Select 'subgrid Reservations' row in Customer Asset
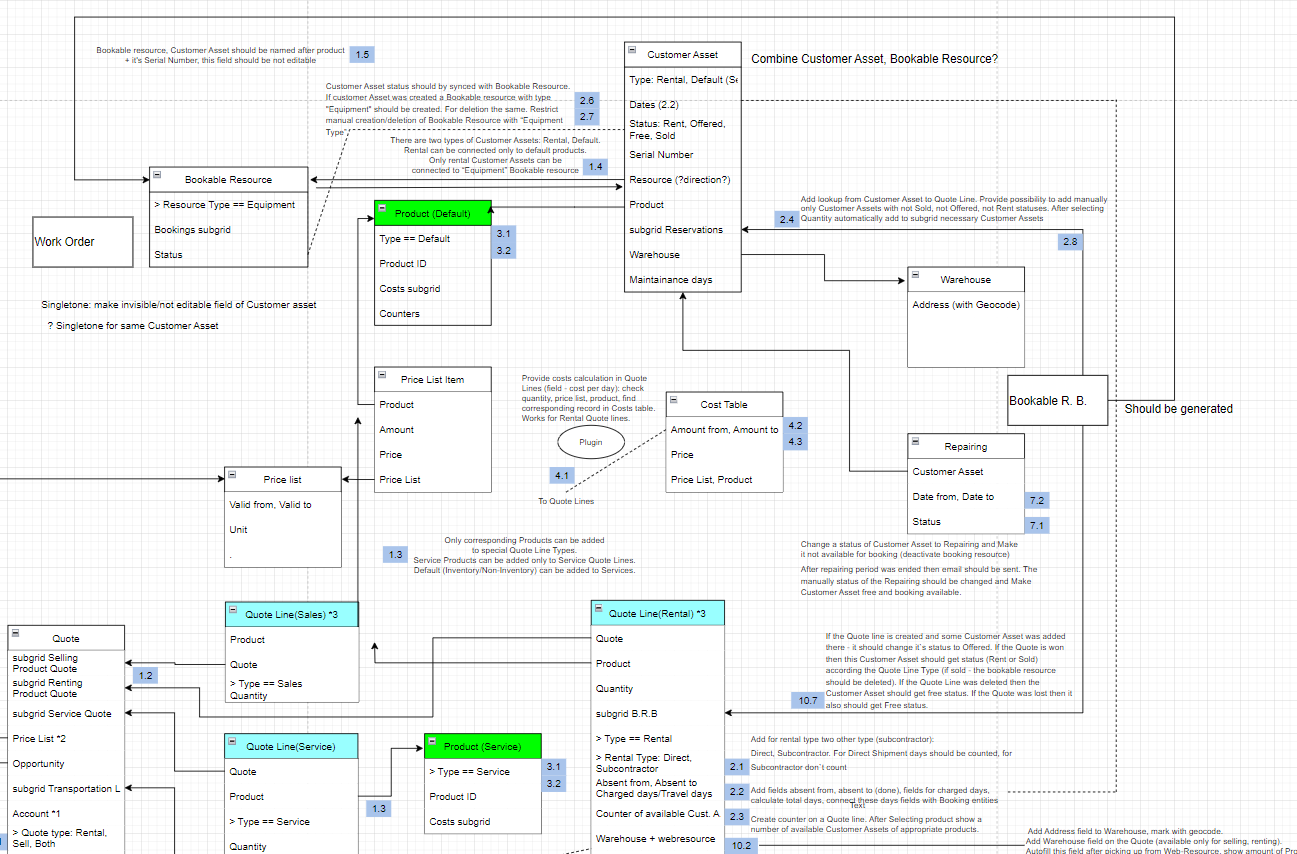Screen dimensions: 1297x854 coord(683,230)
